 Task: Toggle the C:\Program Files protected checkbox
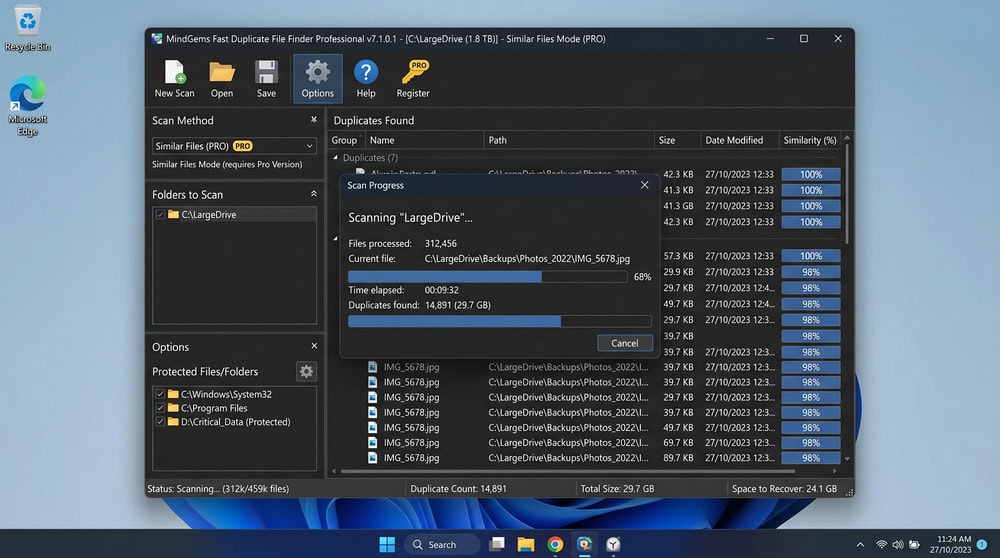coord(160,408)
